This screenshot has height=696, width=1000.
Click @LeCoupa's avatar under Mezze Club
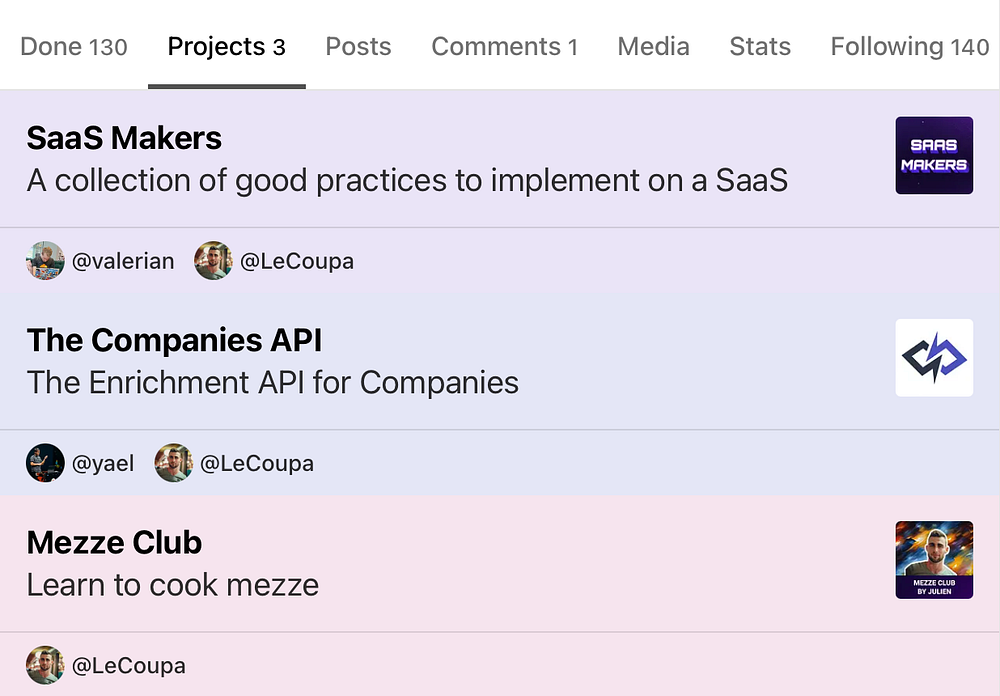(x=45, y=666)
